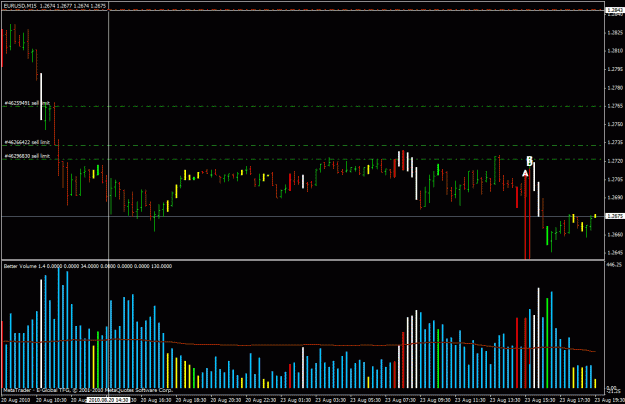Click the 20 Aug 2010 time axis label
Image resolution: width=625 pixels, height=404 pixels.
pos(16,400)
